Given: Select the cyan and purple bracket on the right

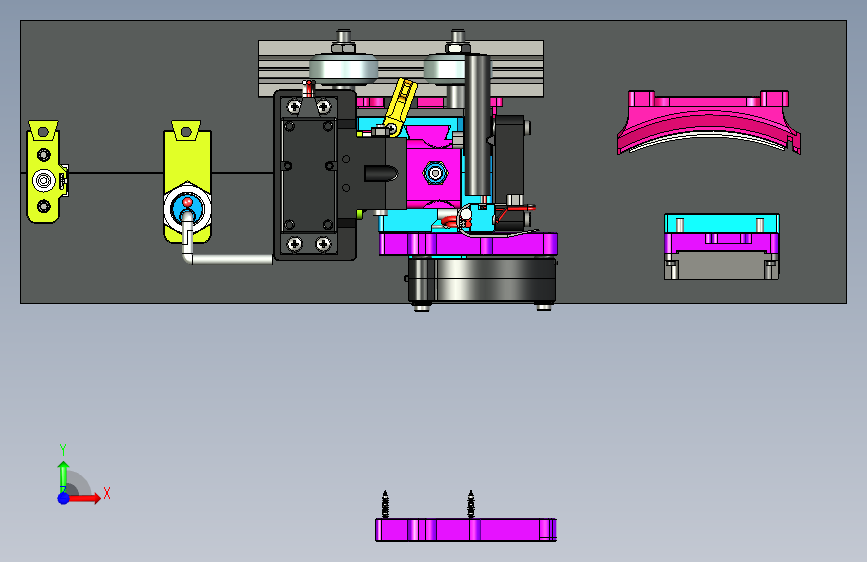Looking at the screenshot, I should click(722, 246).
